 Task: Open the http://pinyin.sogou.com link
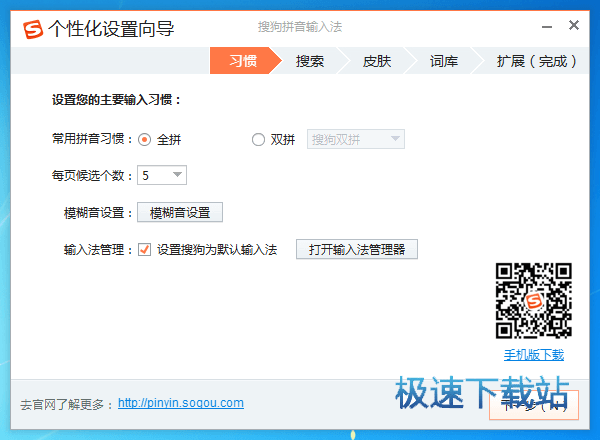click(181, 403)
